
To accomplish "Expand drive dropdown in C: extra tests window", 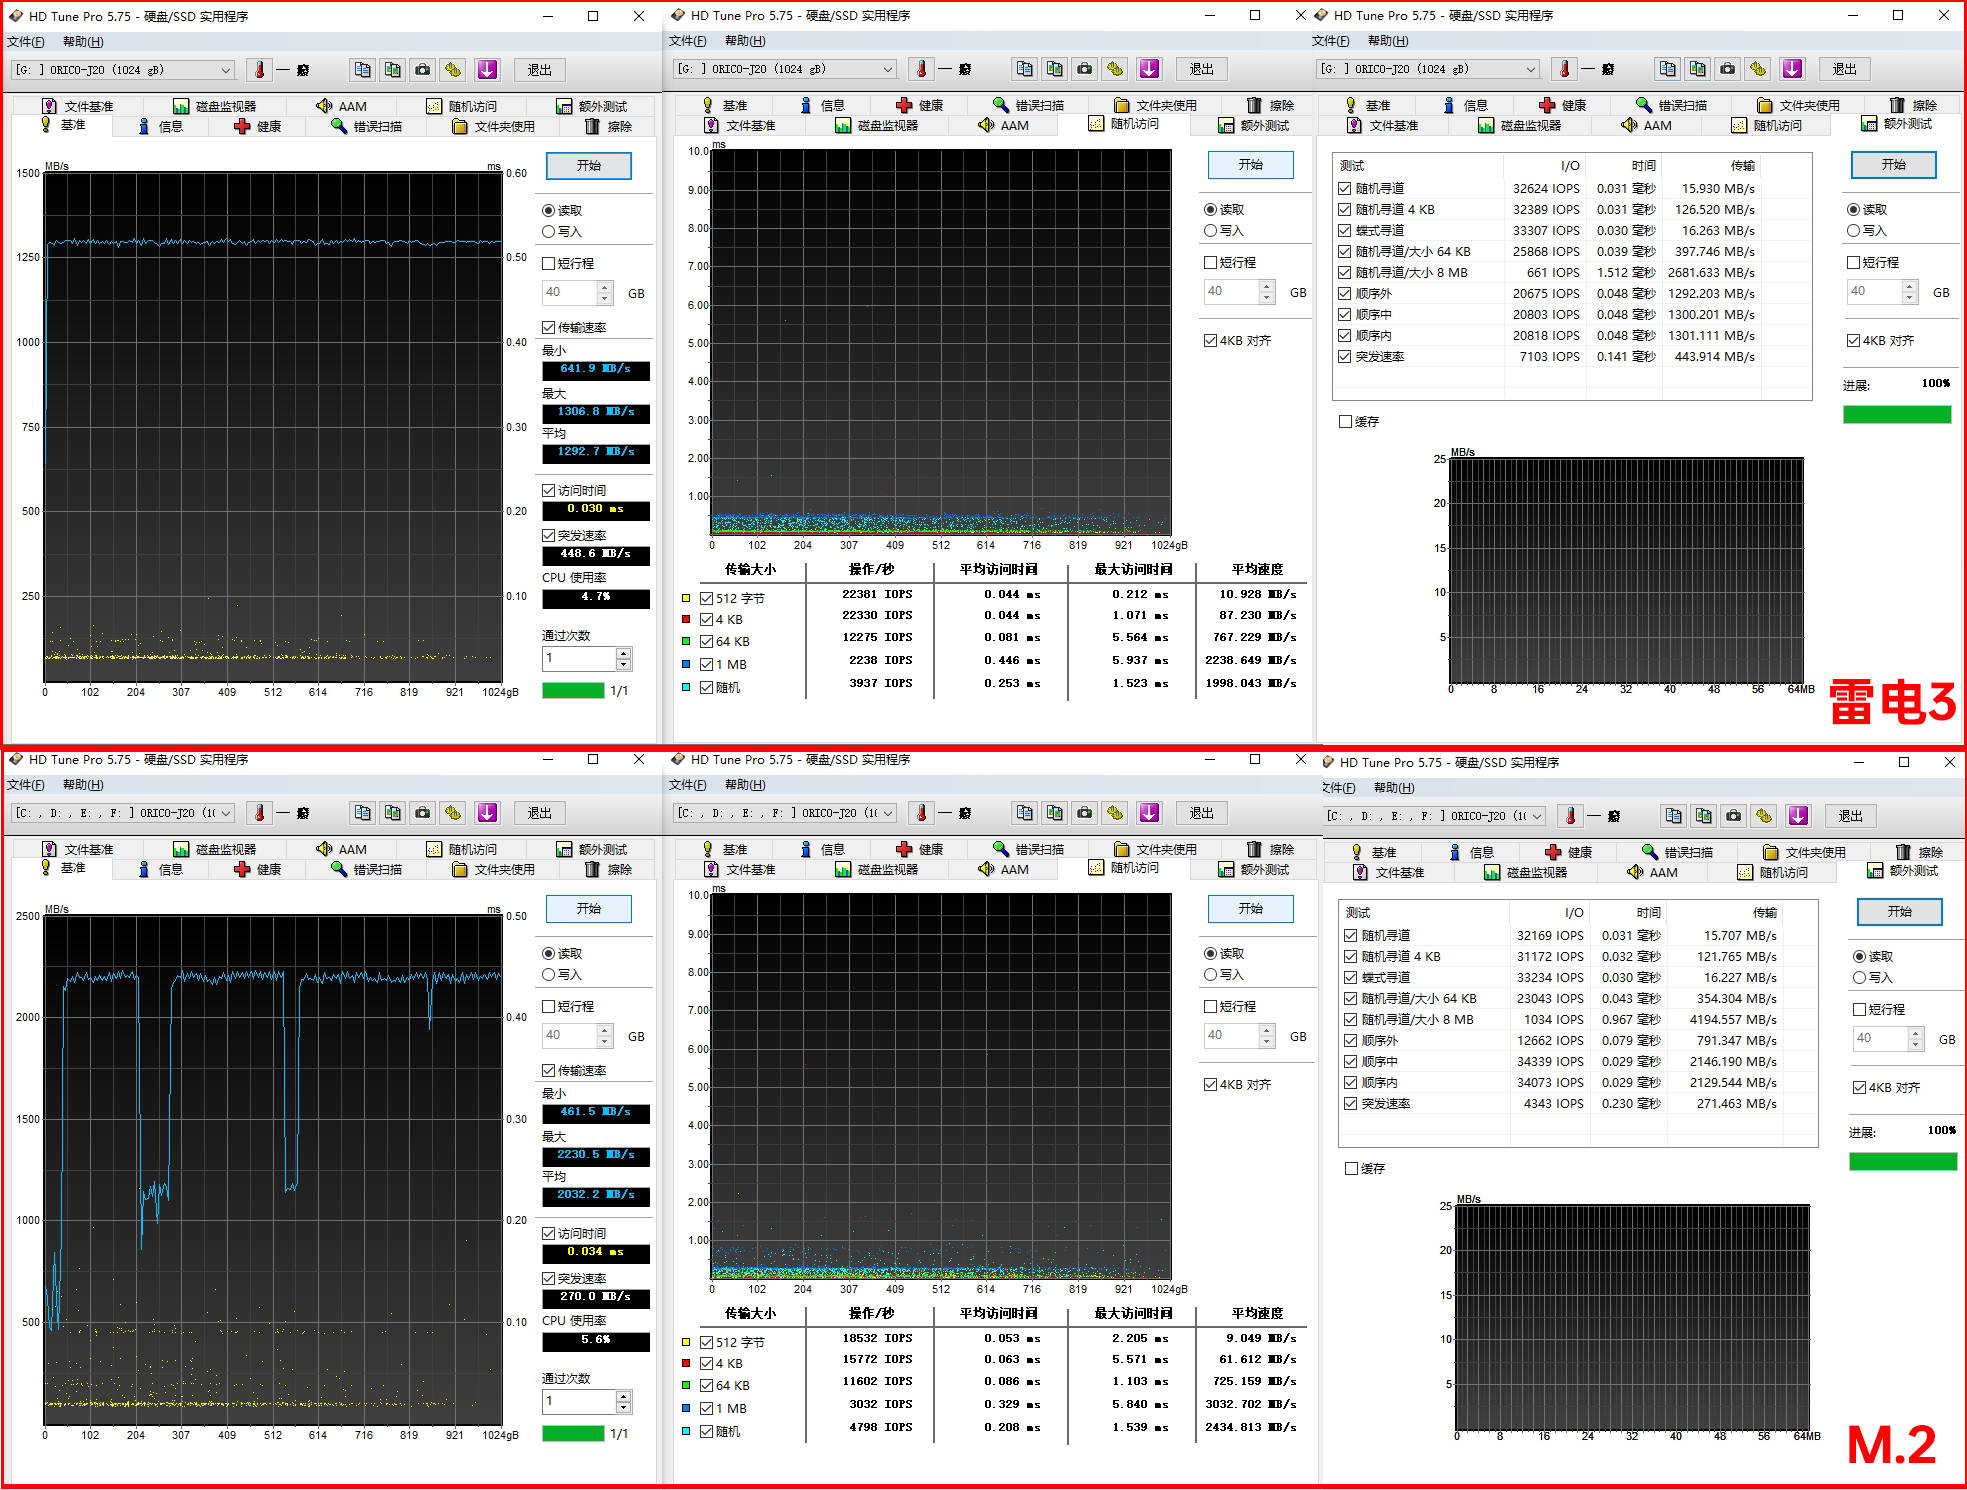I will click(x=1538, y=816).
